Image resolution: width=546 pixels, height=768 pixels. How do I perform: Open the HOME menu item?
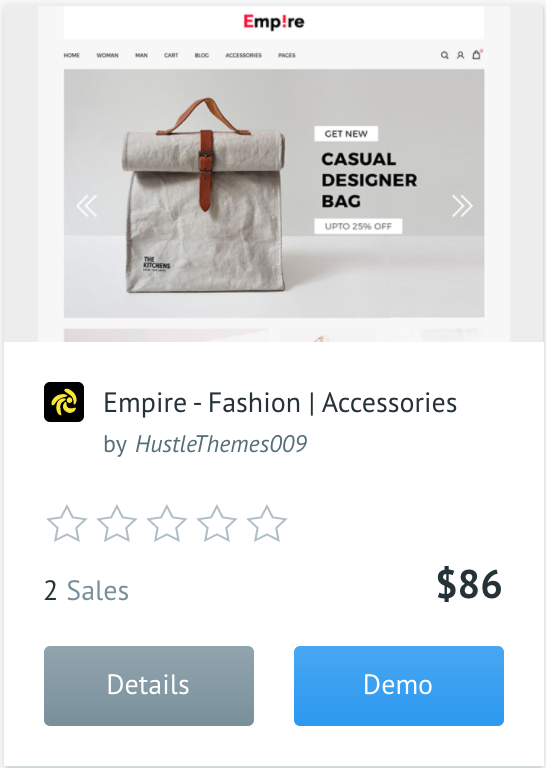(71, 55)
